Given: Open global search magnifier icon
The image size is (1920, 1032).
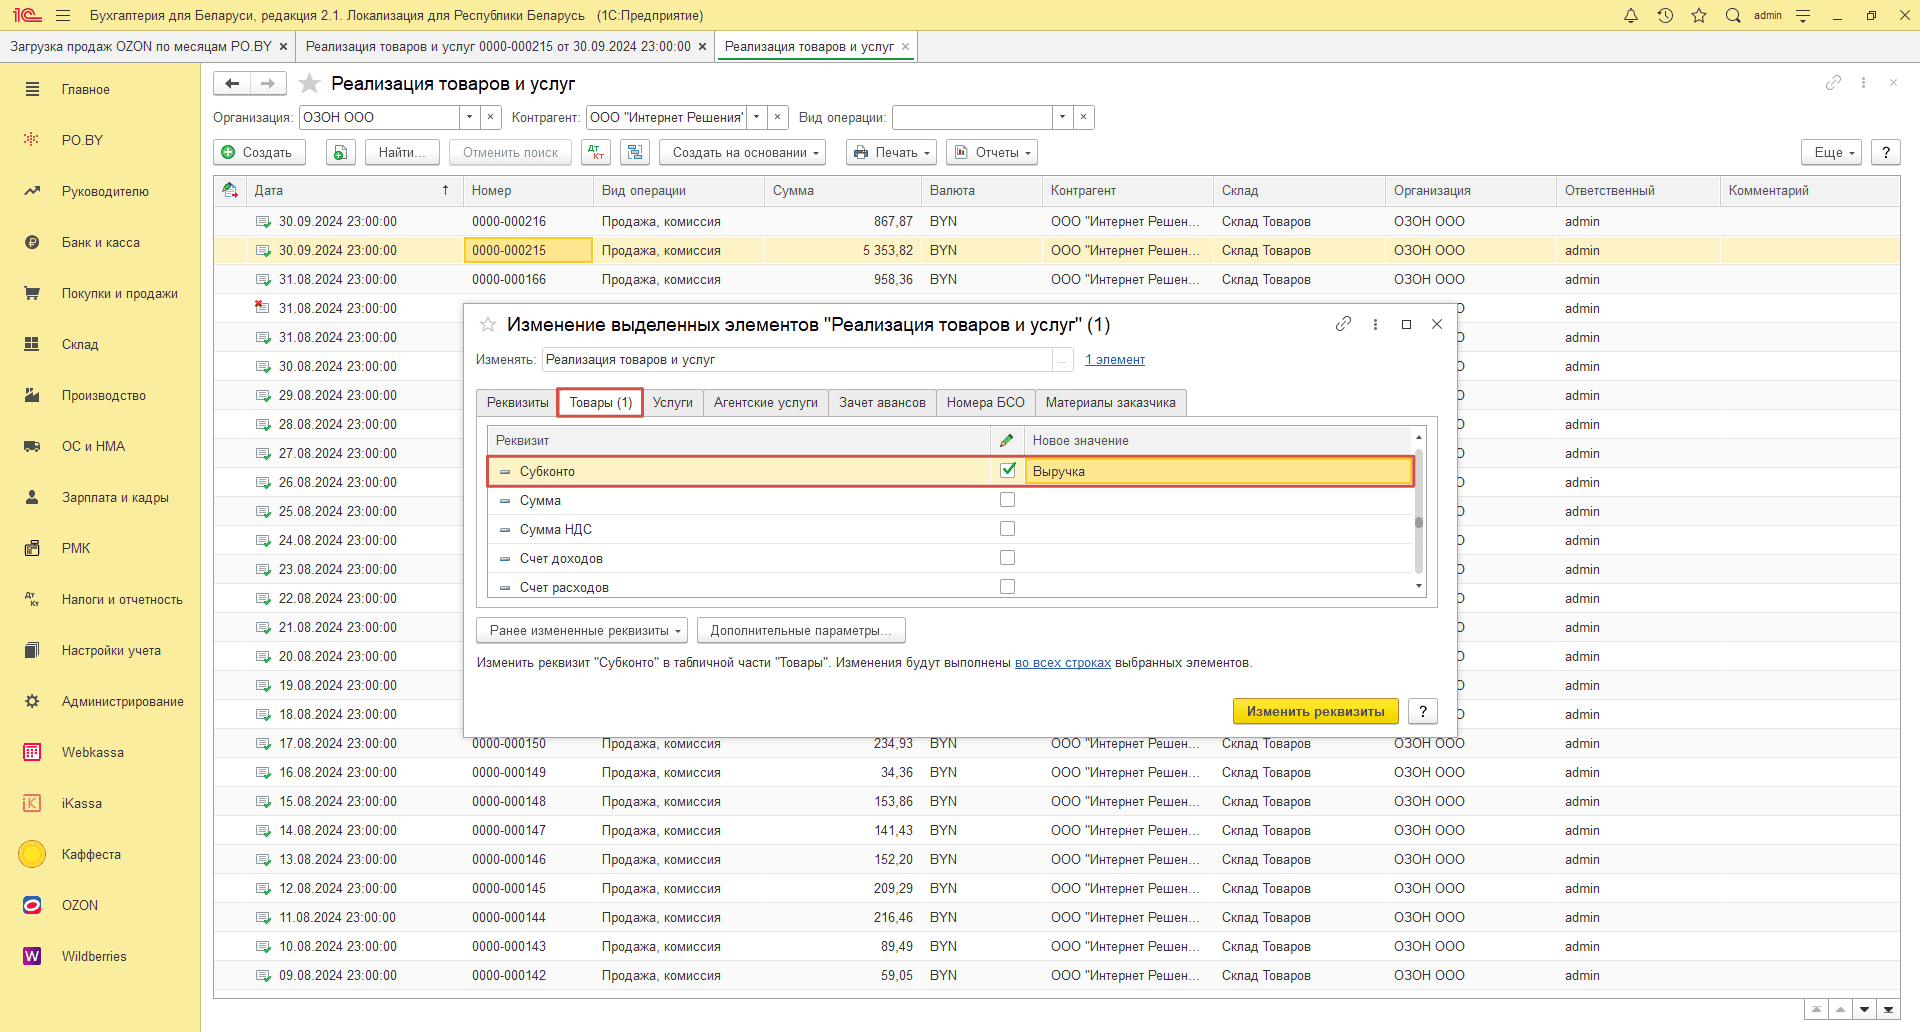Looking at the screenshot, I should point(1733,15).
